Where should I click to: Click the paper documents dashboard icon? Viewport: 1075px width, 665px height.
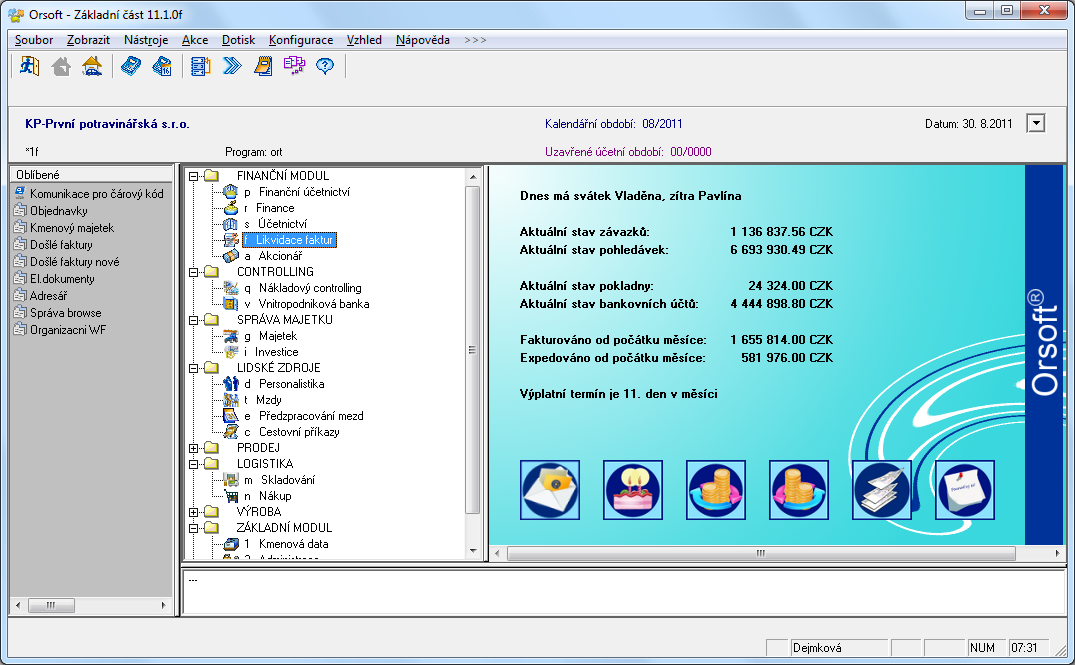click(881, 490)
